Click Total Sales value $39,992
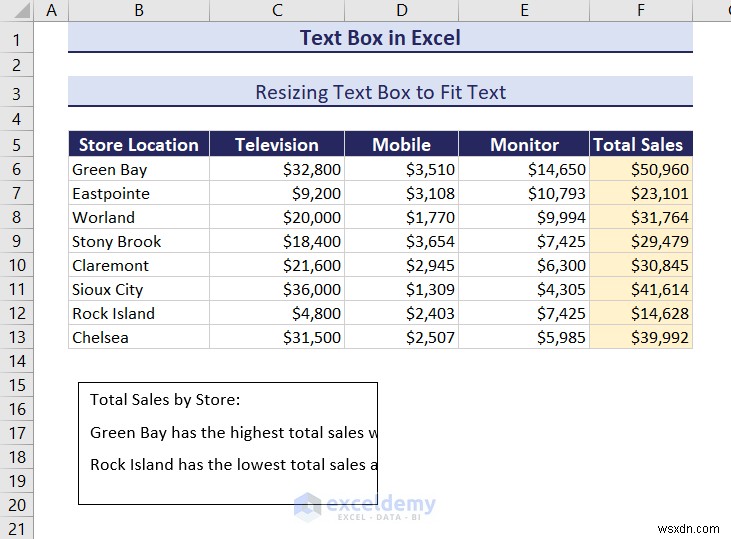This screenshot has height=539, width=731. tap(641, 337)
